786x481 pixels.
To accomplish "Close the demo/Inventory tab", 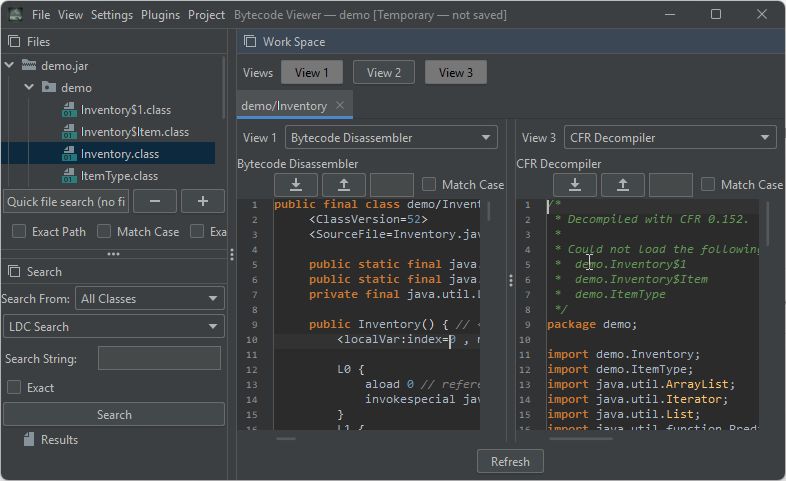I will pyautogui.click(x=340, y=105).
